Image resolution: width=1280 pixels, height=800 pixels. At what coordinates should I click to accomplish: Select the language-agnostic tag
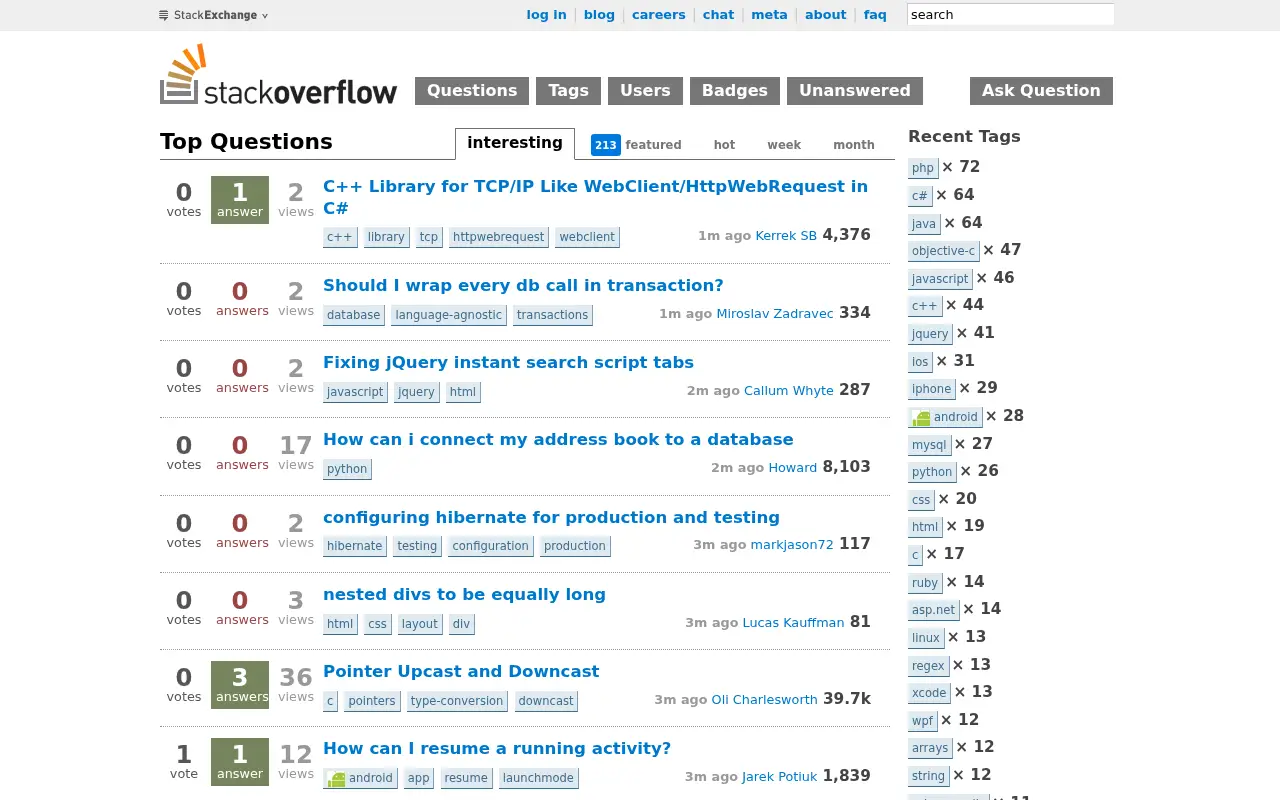point(448,315)
